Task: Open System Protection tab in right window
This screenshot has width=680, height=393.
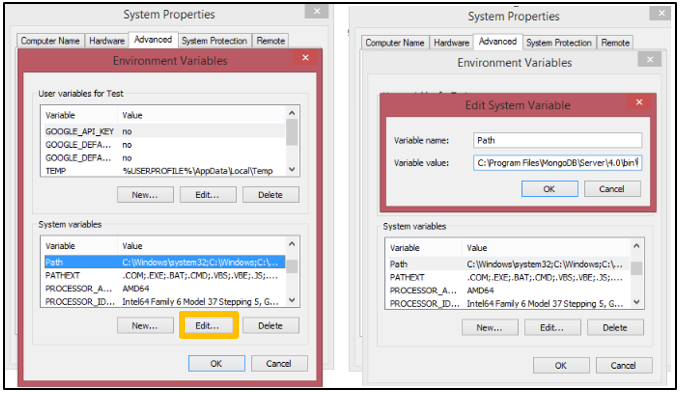Action: 559,43
